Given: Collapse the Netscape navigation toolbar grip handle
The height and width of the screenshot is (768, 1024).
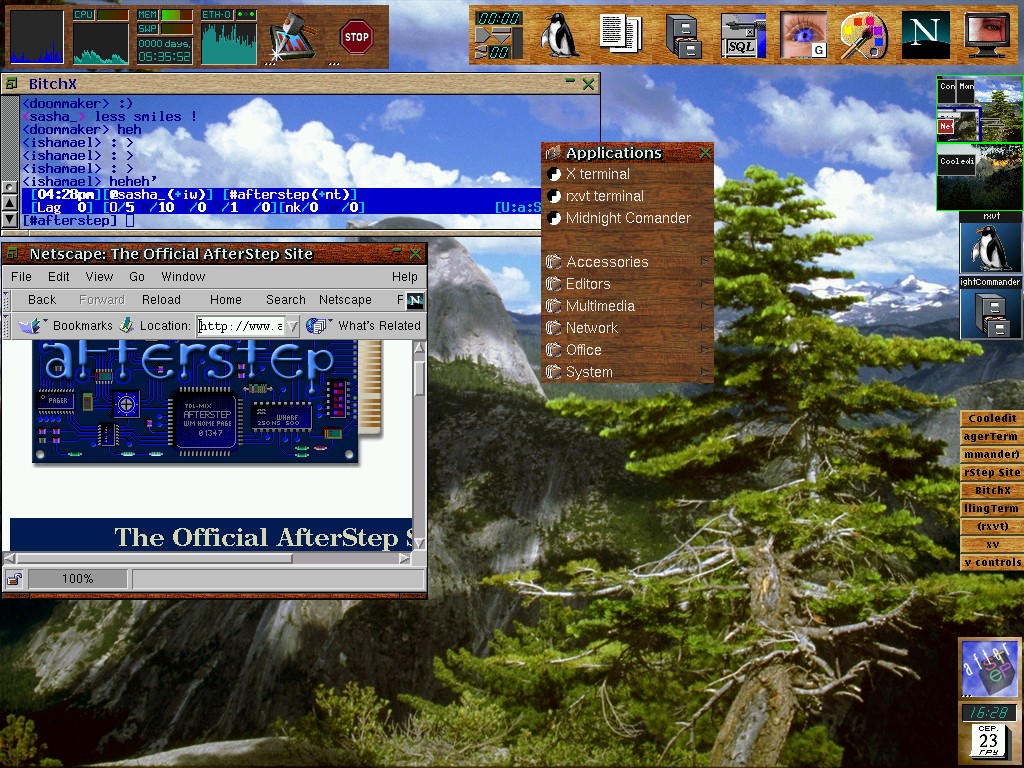Looking at the screenshot, I should pos(7,299).
